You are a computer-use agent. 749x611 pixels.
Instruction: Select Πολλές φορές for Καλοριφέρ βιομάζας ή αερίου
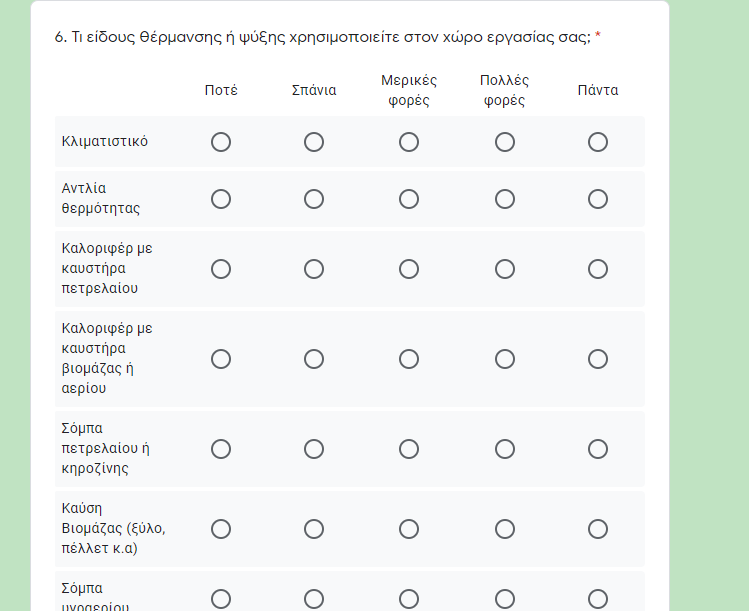(504, 359)
